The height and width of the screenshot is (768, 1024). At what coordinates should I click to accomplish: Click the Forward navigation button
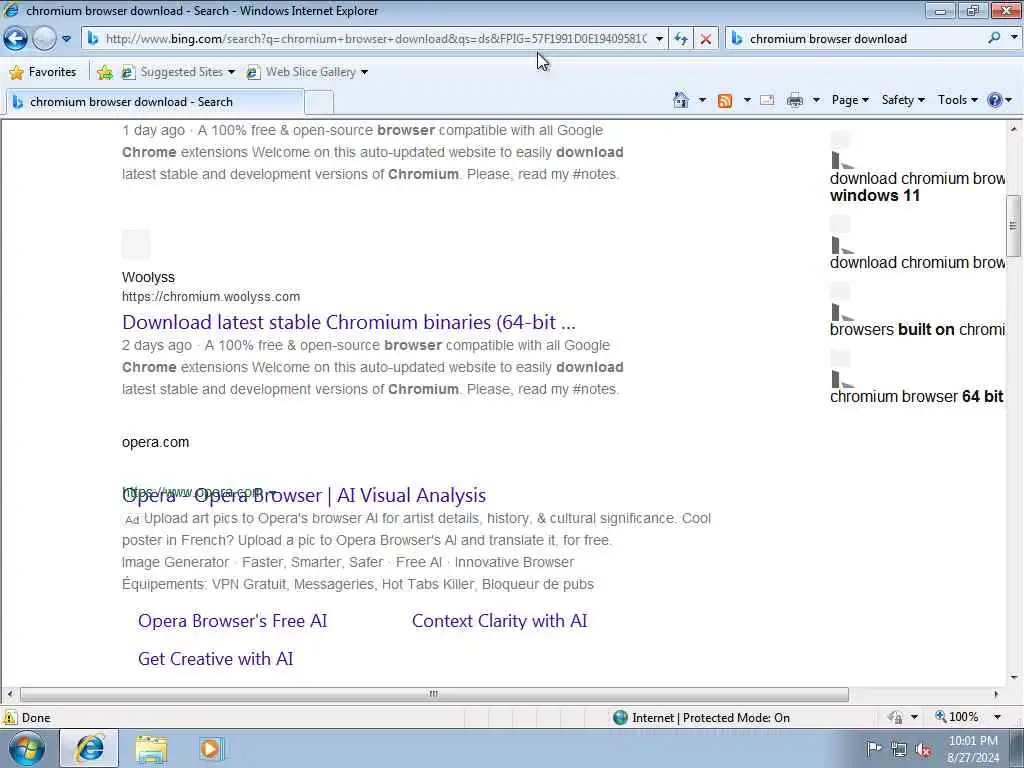coord(44,39)
